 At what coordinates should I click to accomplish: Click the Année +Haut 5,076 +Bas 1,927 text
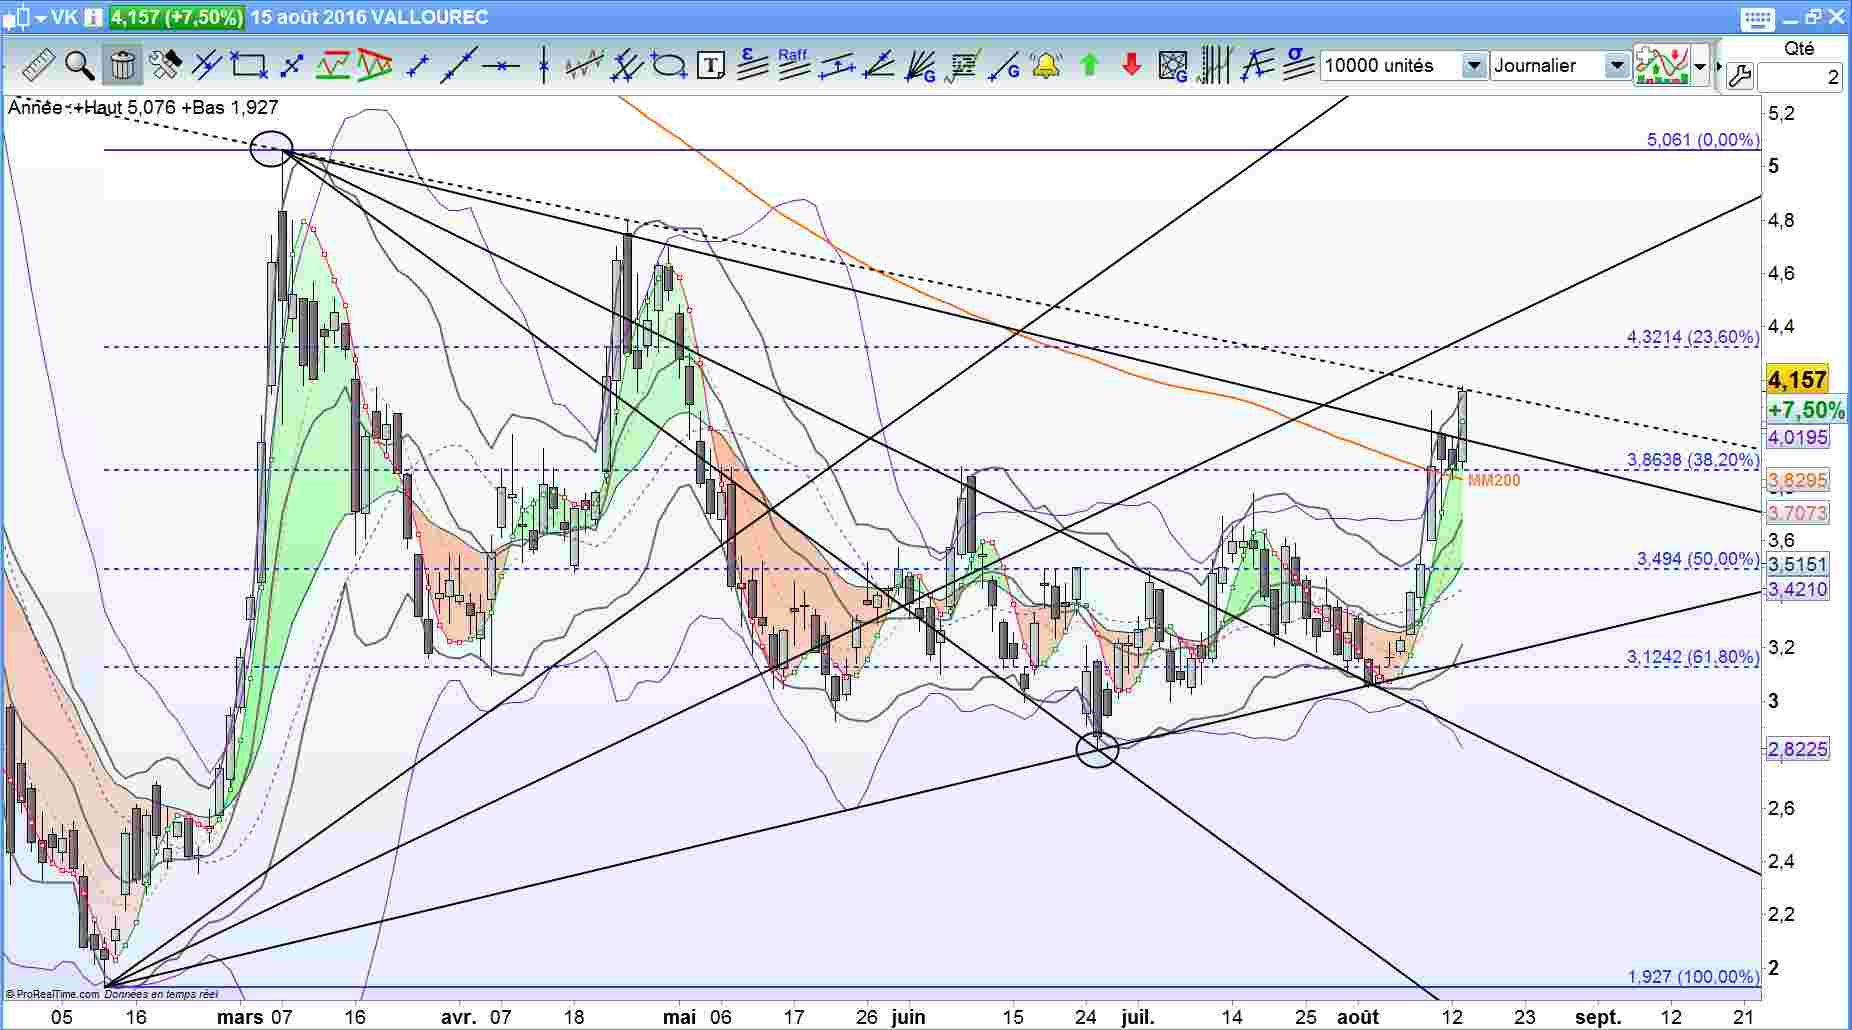(x=143, y=107)
